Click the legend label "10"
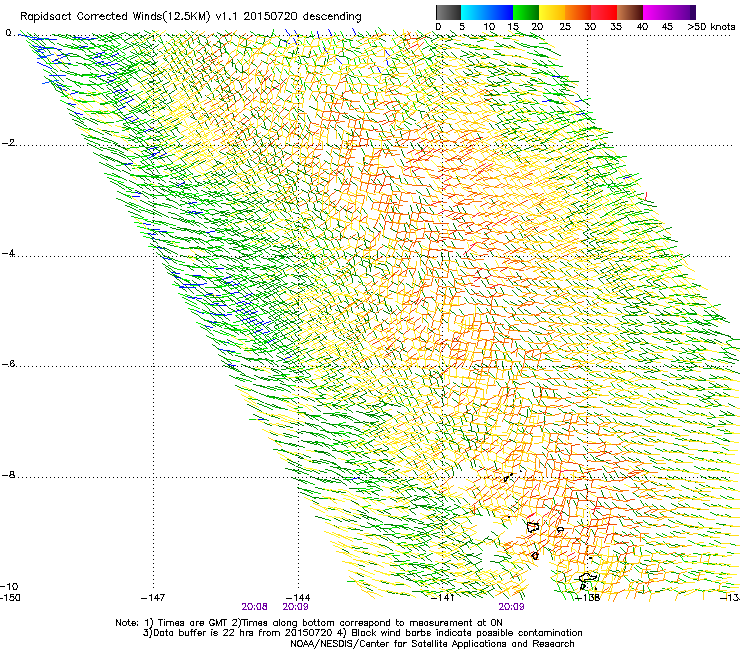The height and width of the screenshot is (650, 740). click(x=489, y=27)
